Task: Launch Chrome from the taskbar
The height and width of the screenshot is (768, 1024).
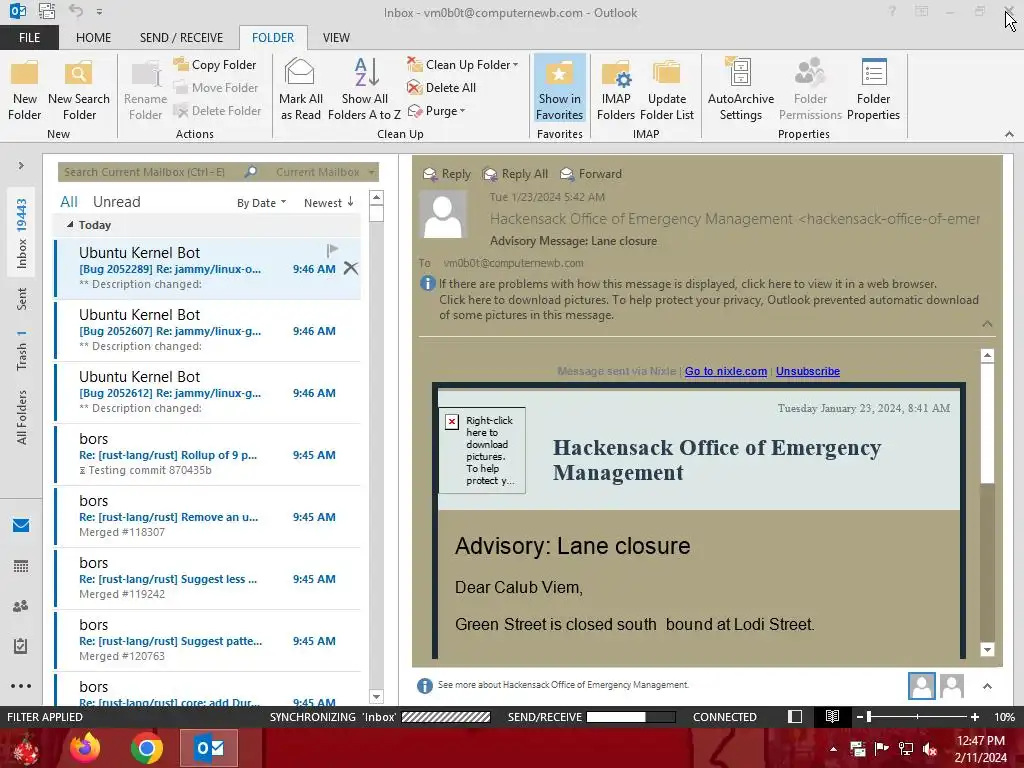Action: 146,748
